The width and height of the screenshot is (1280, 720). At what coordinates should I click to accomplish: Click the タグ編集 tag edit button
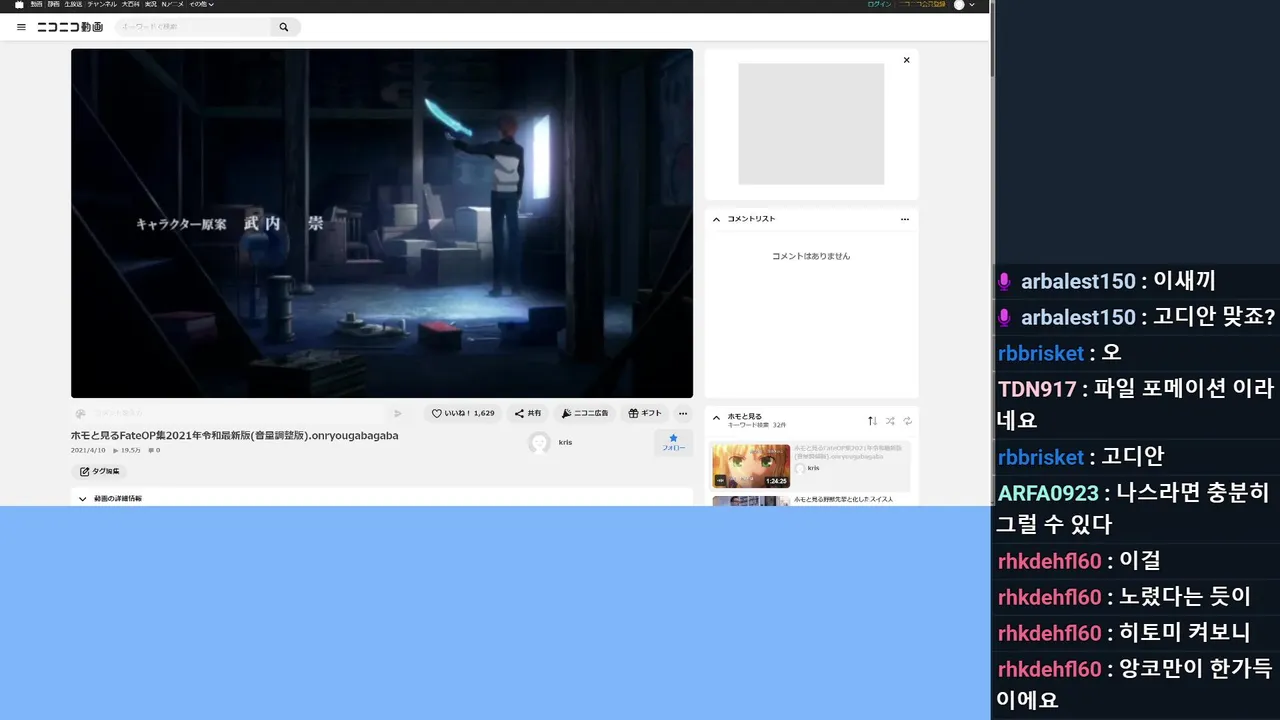coord(99,471)
